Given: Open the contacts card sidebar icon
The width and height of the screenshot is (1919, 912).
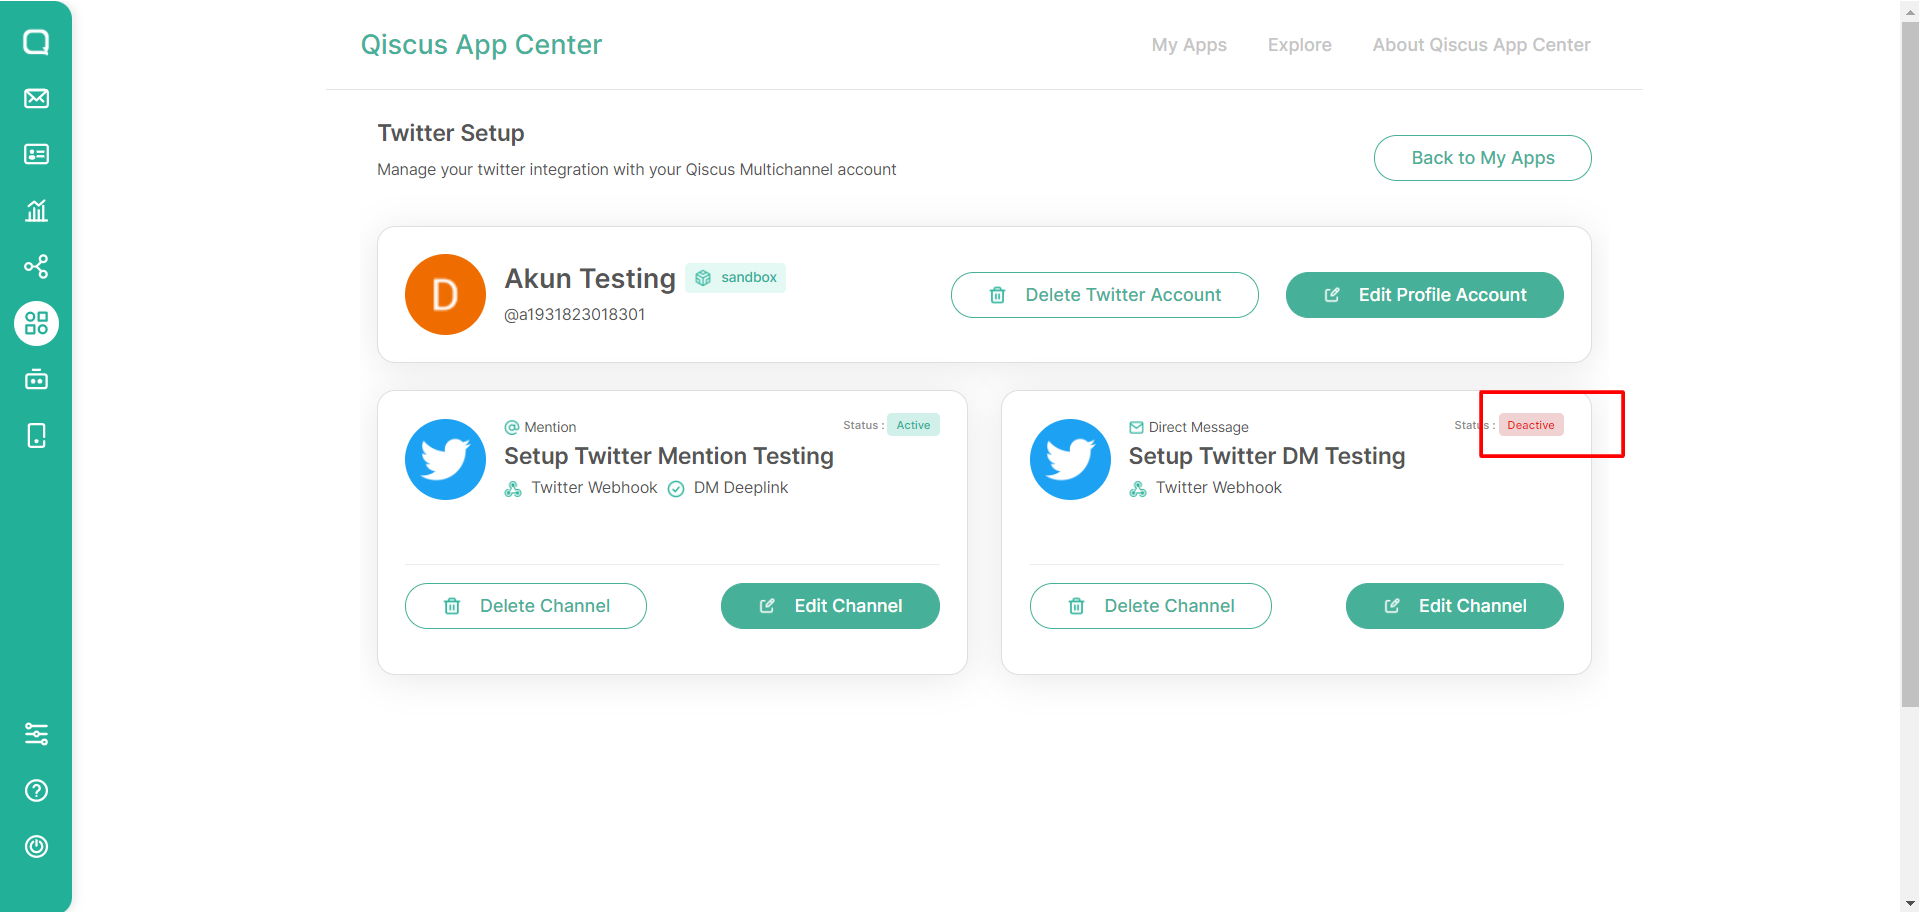Looking at the screenshot, I should tap(36, 154).
